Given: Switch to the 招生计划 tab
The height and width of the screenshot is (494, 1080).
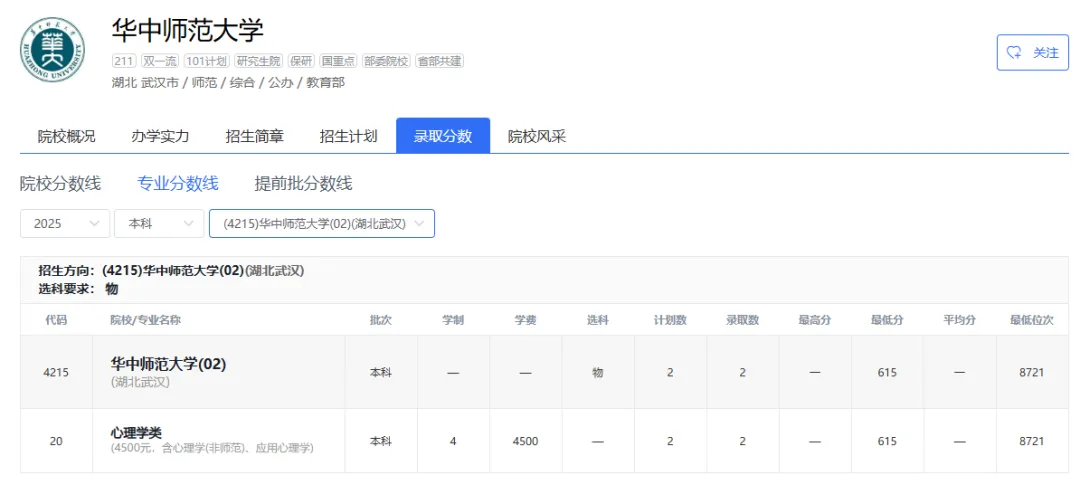Looking at the screenshot, I should [x=349, y=136].
